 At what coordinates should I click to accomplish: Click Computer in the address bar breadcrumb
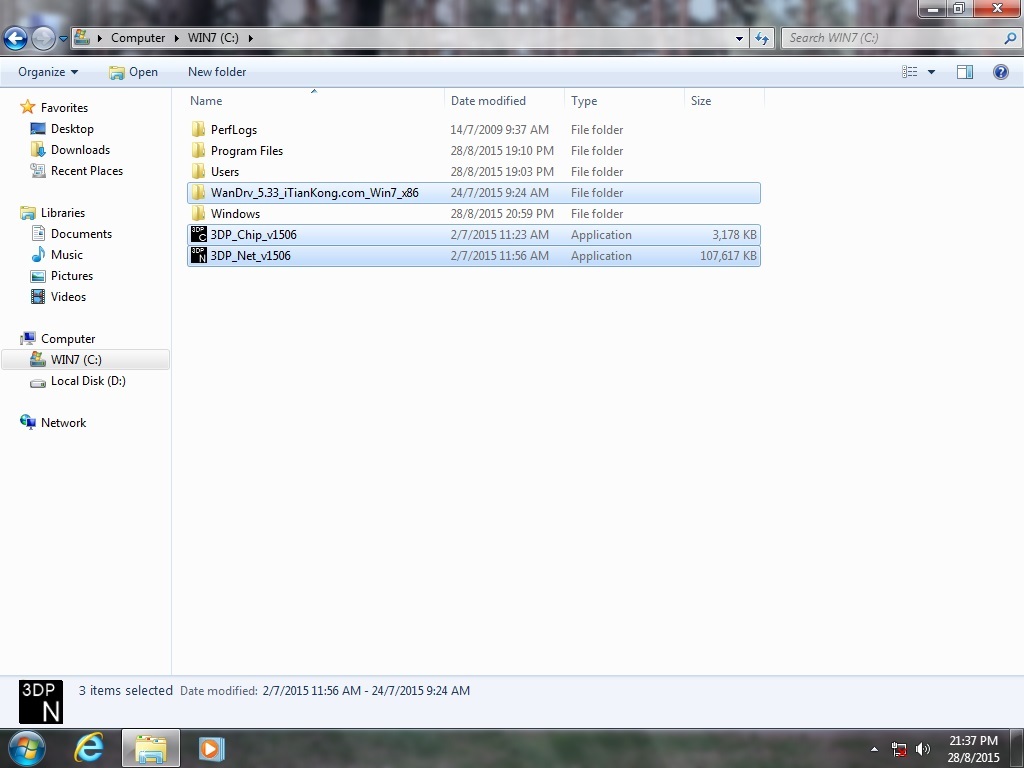click(x=138, y=38)
